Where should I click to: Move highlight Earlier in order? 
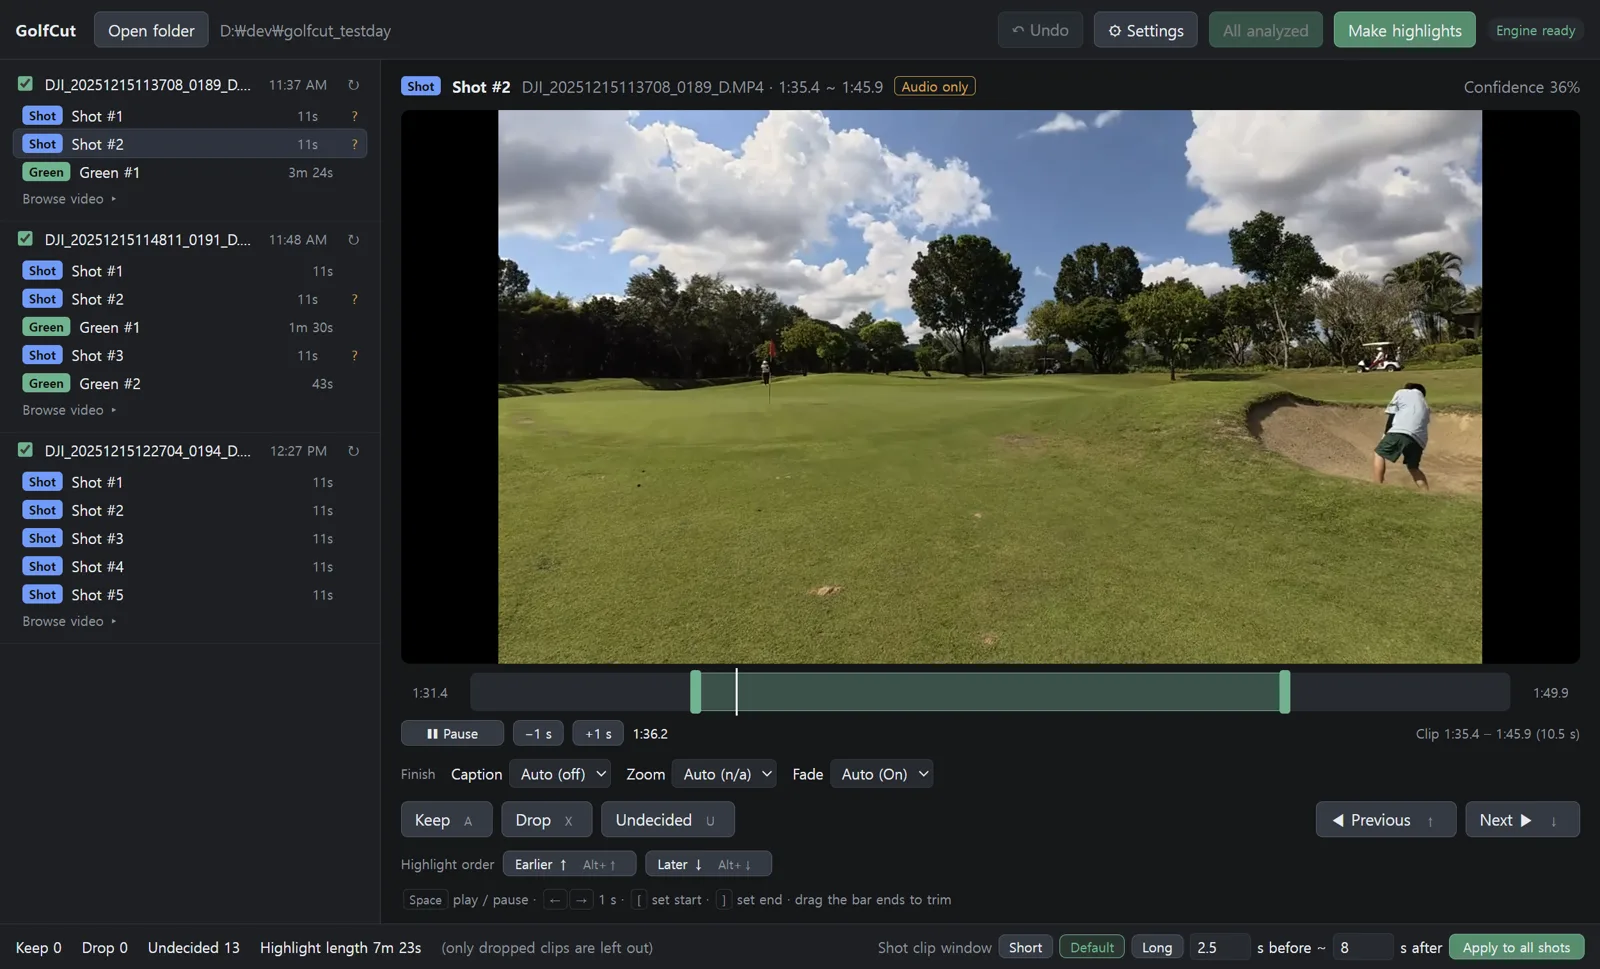[x=569, y=863]
